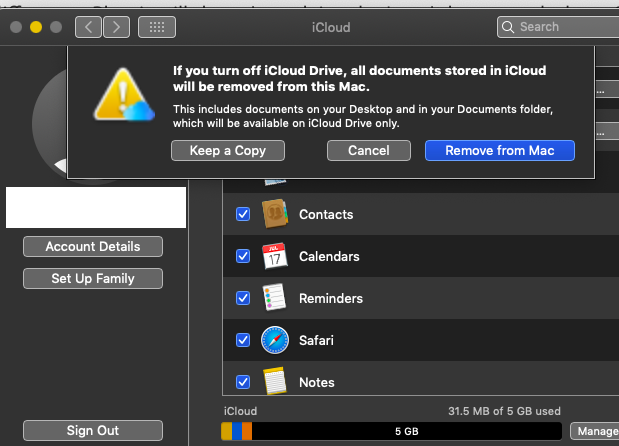Sign Out of iCloud

pos(93,430)
